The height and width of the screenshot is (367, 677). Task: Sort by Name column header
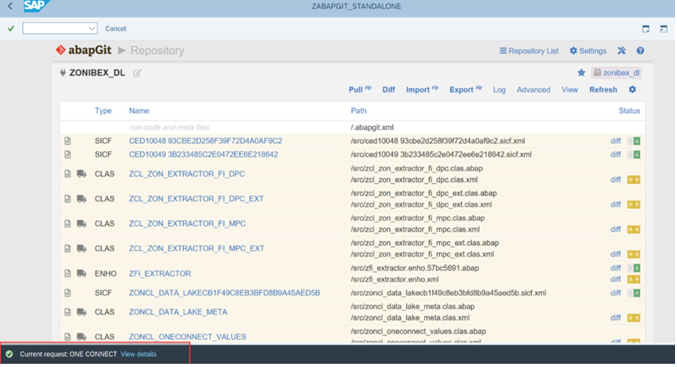click(x=139, y=111)
